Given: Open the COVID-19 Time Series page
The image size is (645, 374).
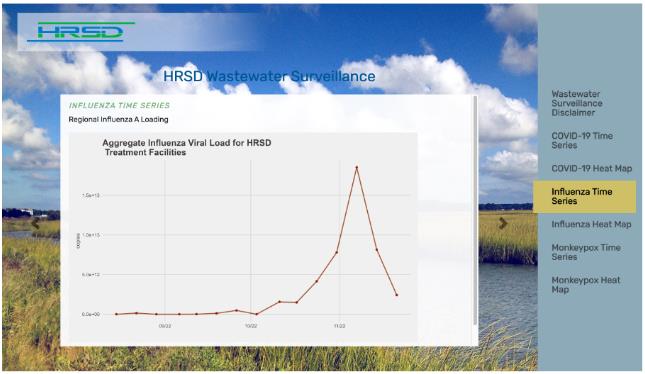Looking at the screenshot, I should (582, 140).
